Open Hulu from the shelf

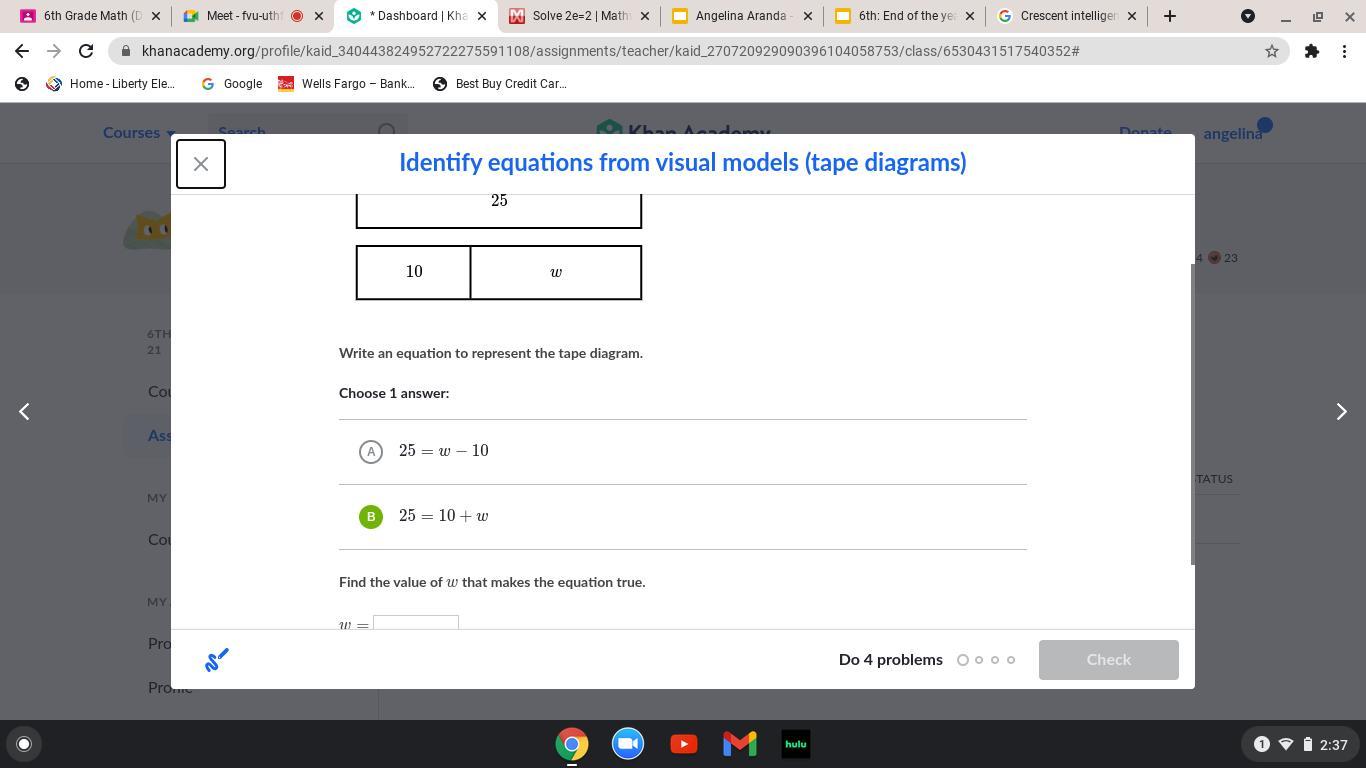click(796, 744)
